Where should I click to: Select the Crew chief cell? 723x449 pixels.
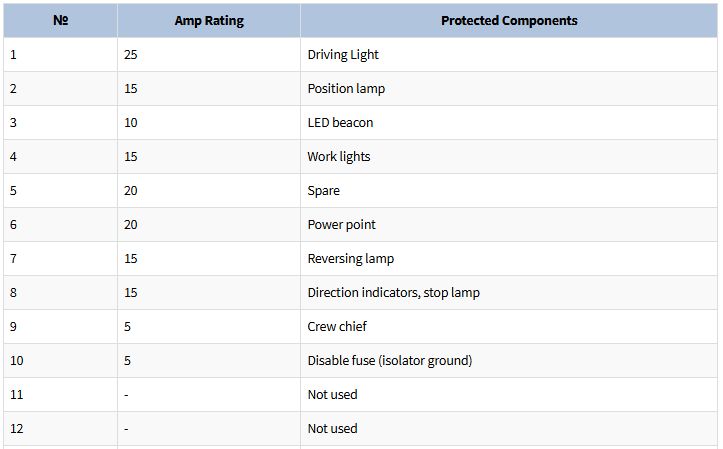click(x=337, y=327)
